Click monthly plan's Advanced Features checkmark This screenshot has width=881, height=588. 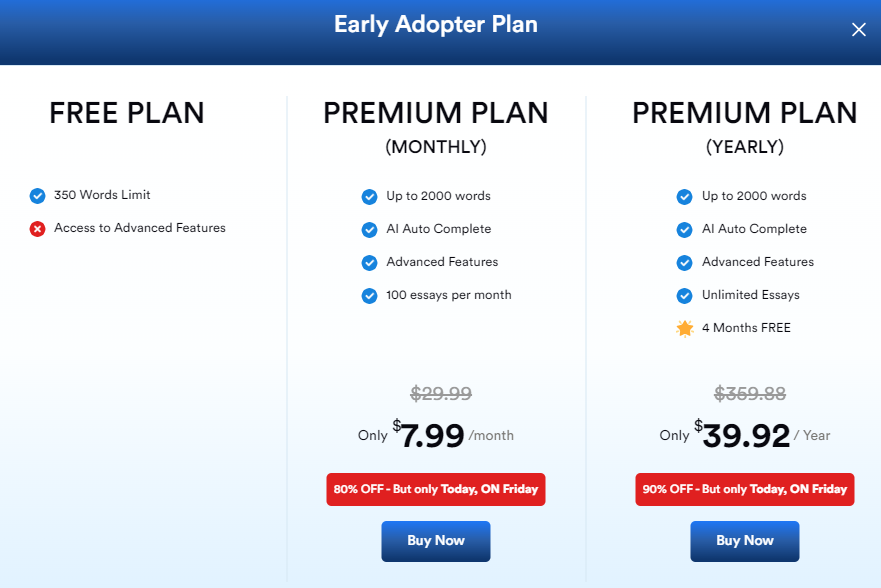point(369,262)
